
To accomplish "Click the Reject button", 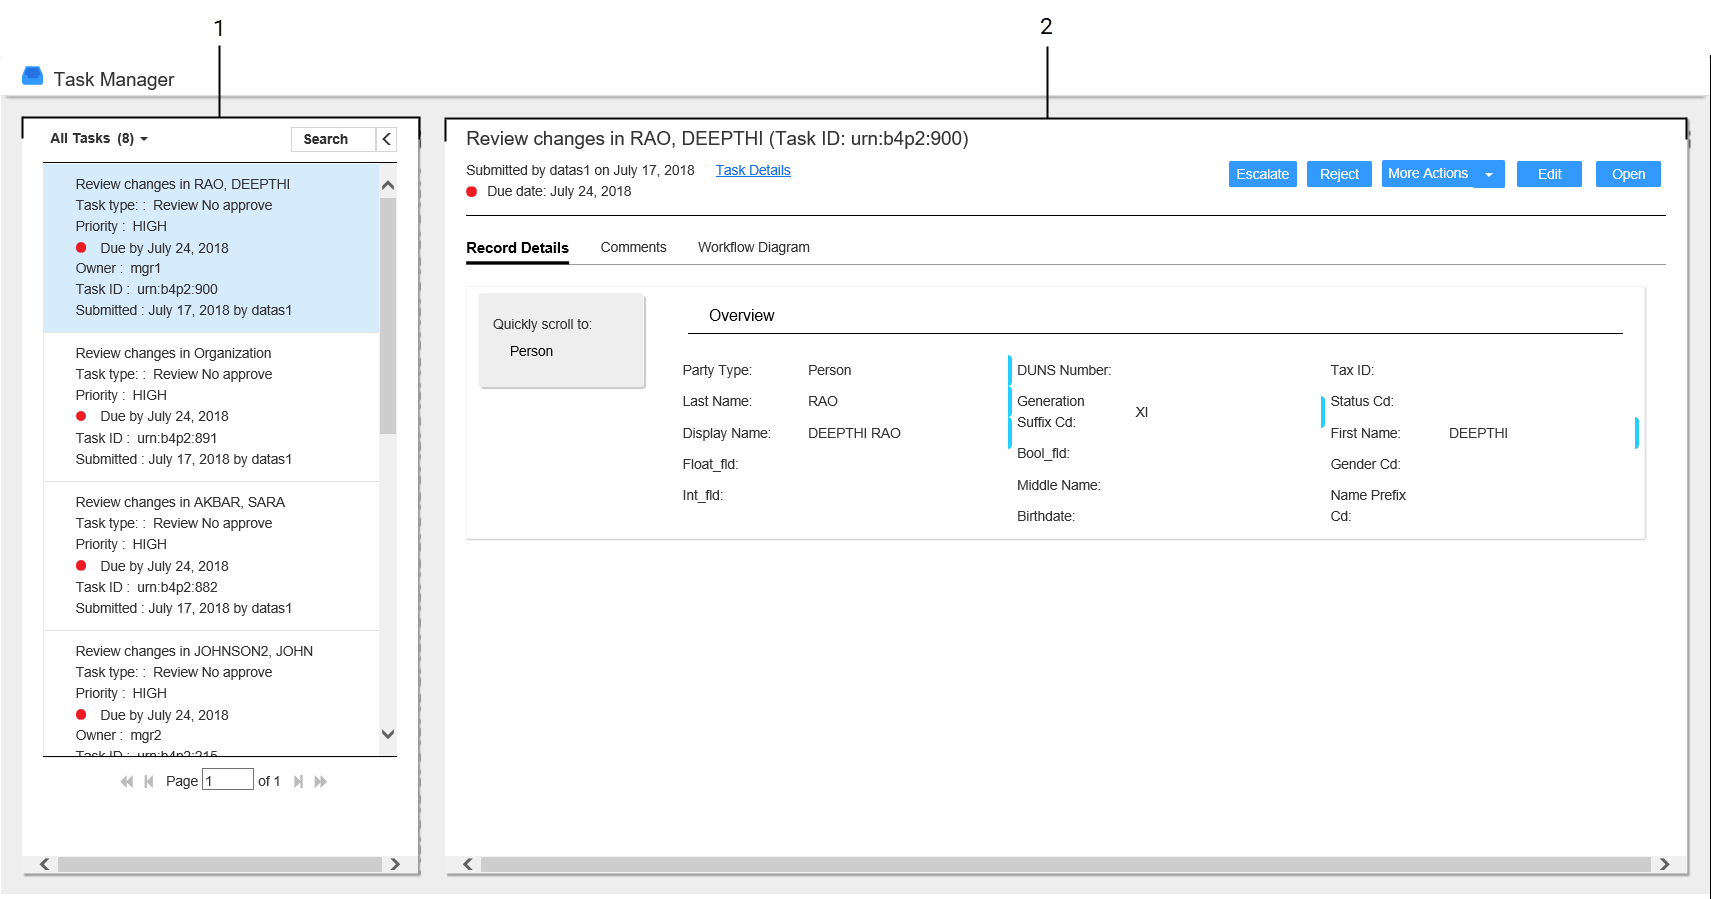I will 1339,174.
